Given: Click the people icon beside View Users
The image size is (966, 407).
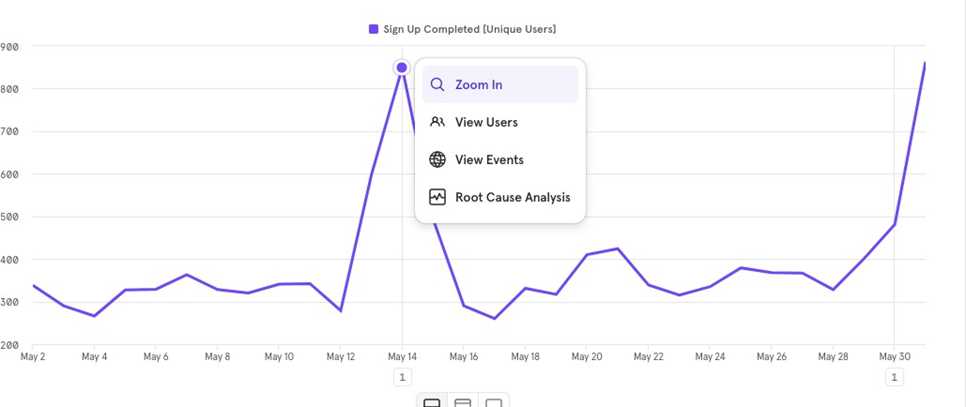Looking at the screenshot, I should click(x=437, y=122).
